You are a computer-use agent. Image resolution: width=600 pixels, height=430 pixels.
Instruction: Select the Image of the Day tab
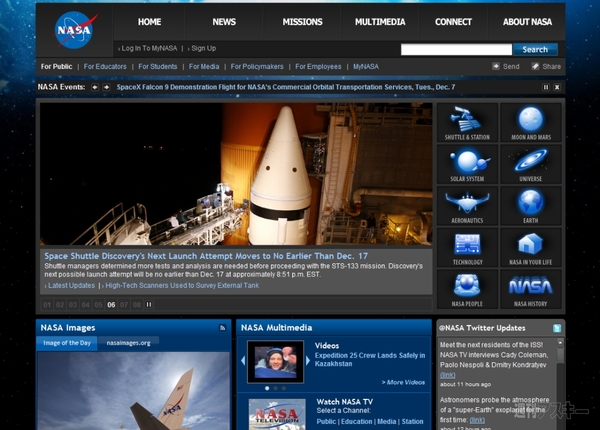pyautogui.click(x=67, y=343)
